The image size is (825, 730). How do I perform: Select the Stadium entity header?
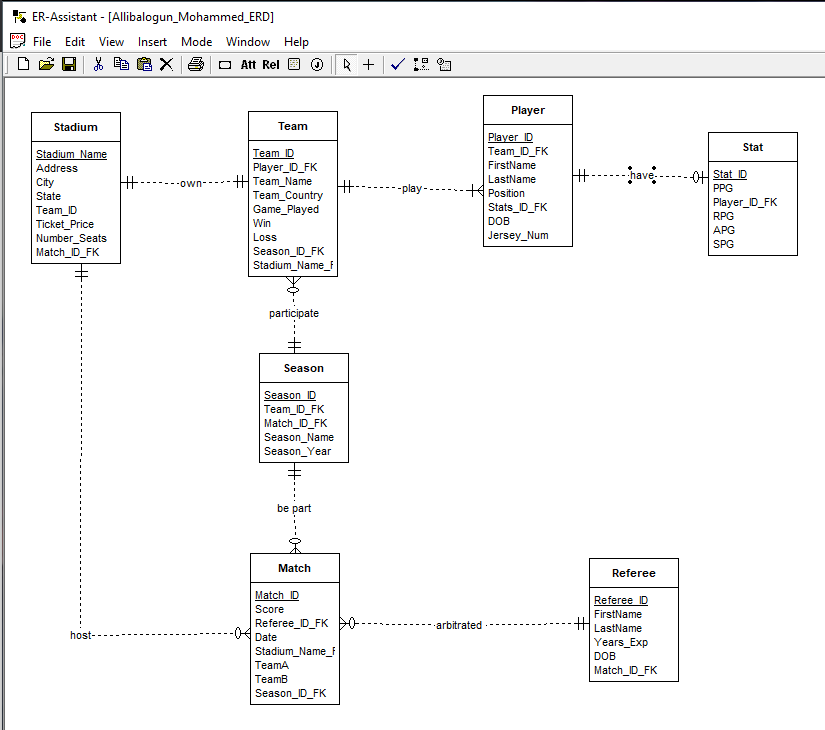(76, 127)
